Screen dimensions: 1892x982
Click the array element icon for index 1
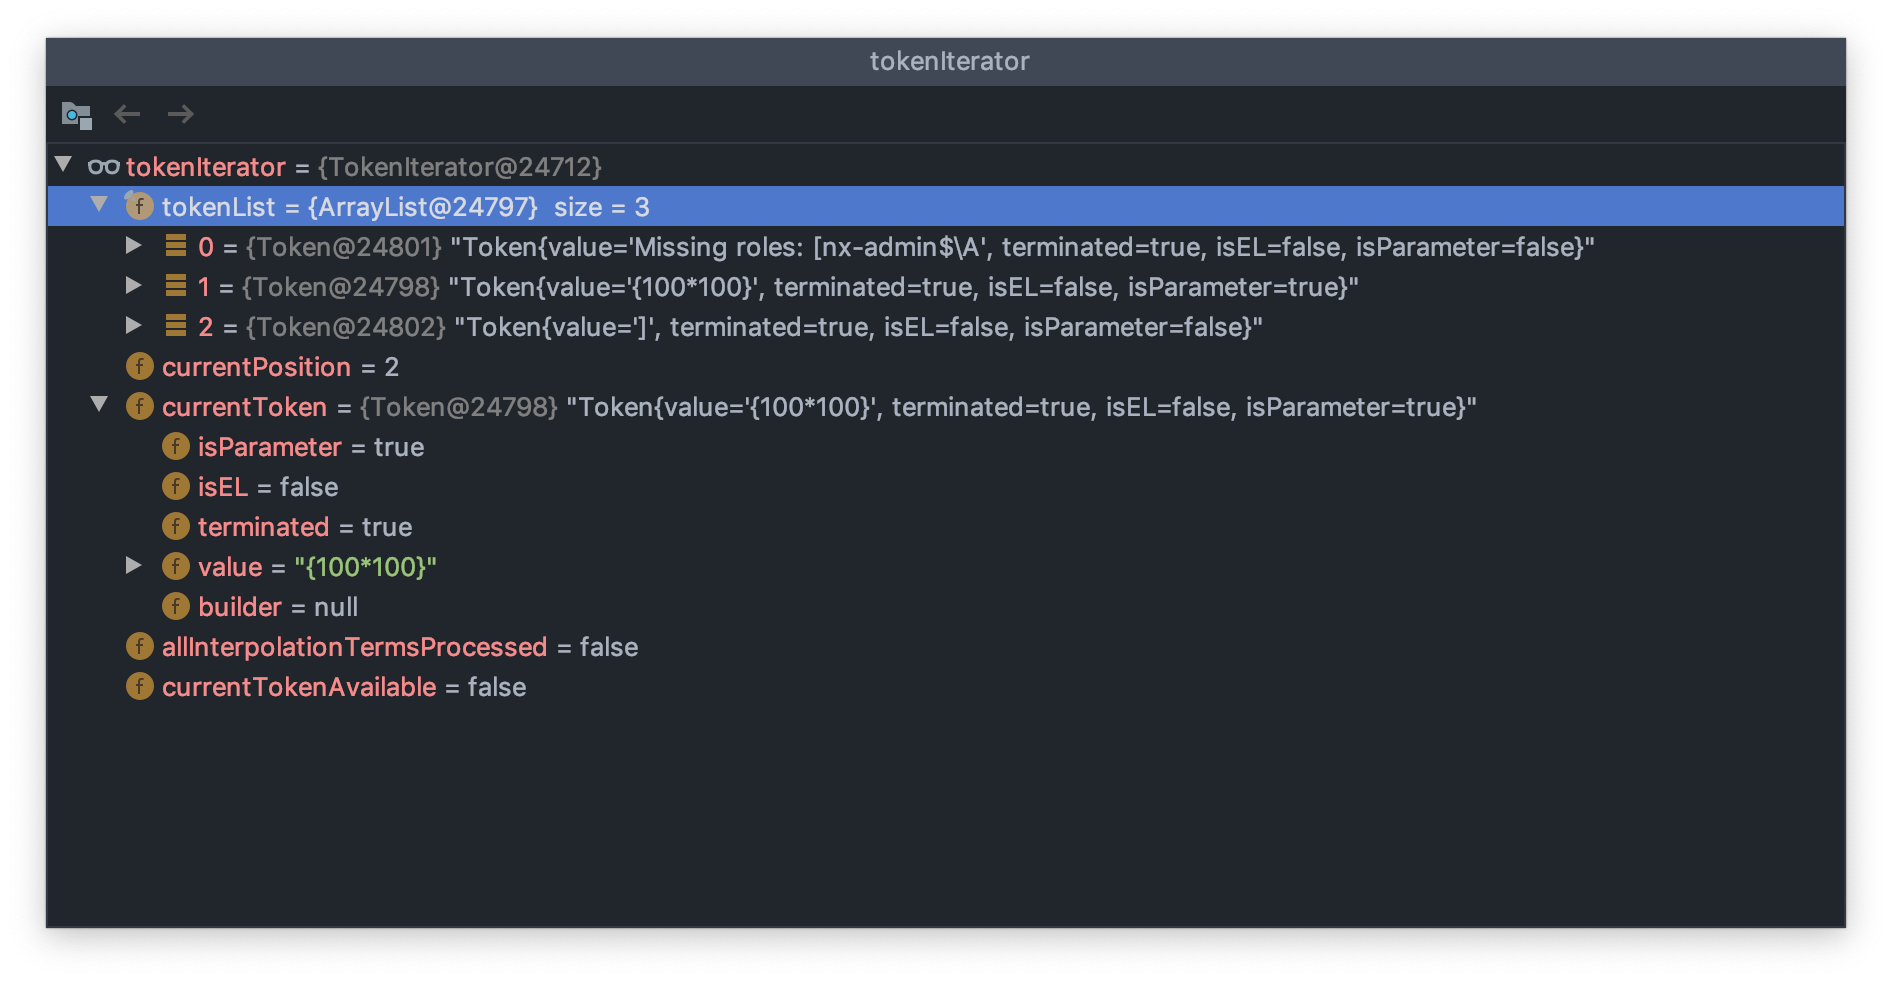pos(176,285)
